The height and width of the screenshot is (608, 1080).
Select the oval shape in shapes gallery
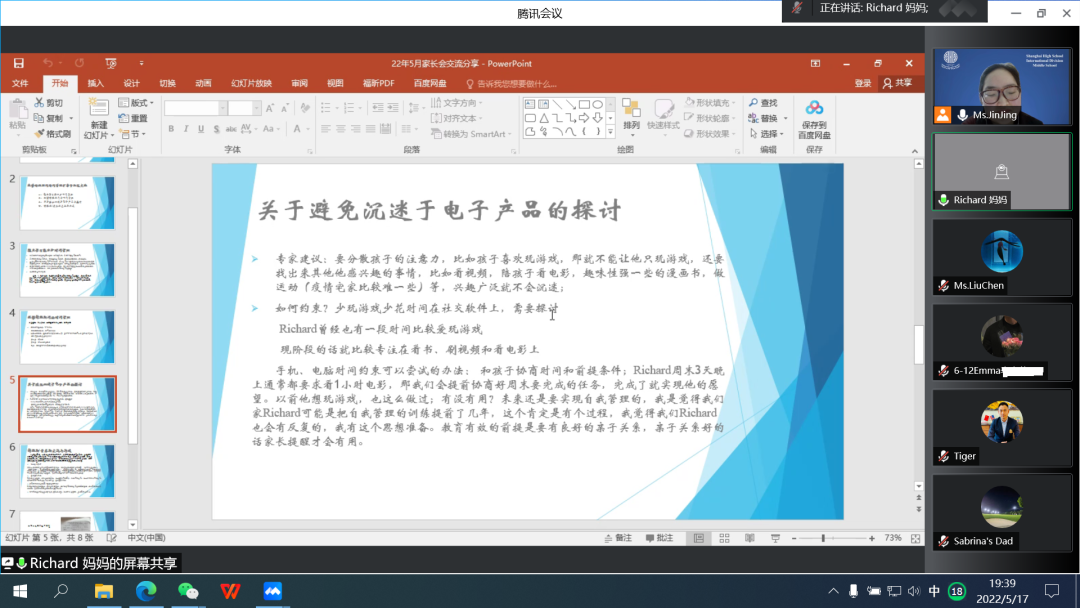coord(597,105)
